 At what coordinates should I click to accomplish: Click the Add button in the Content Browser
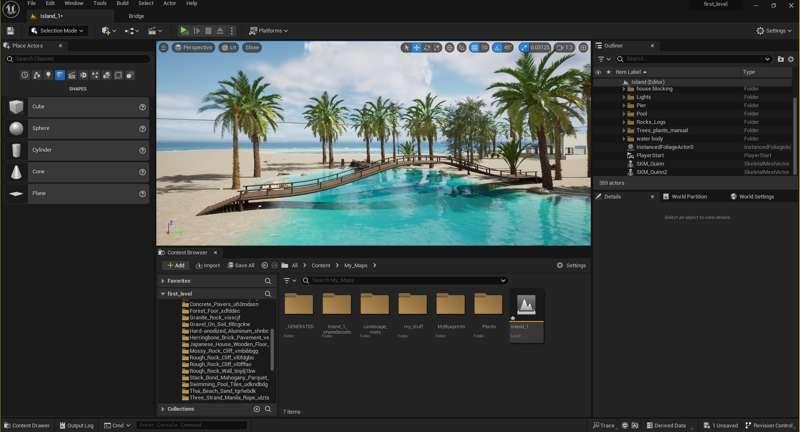[x=176, y=265]
